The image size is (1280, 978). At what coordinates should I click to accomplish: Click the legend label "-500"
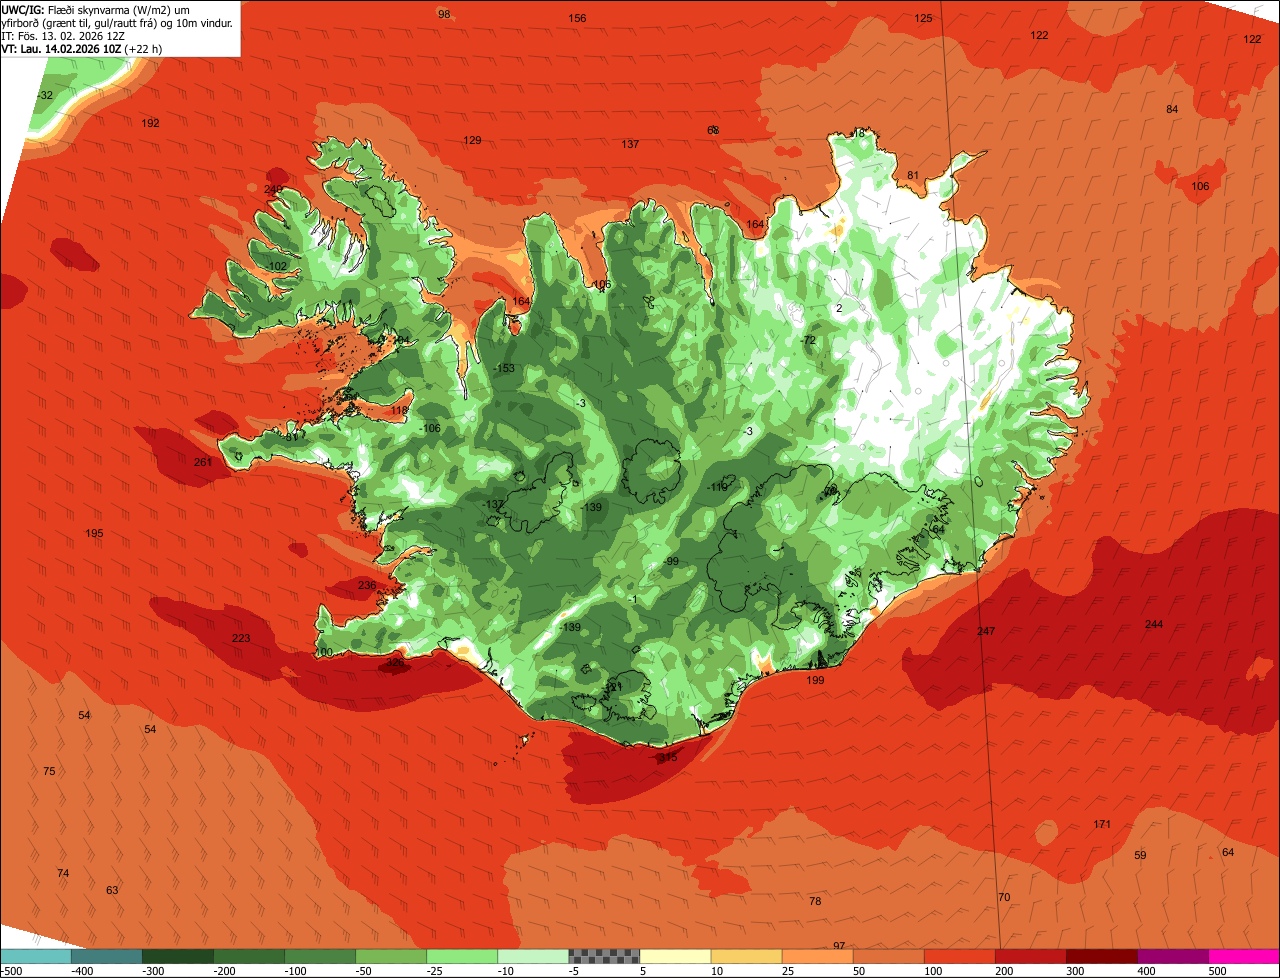[x=12, y=971]
